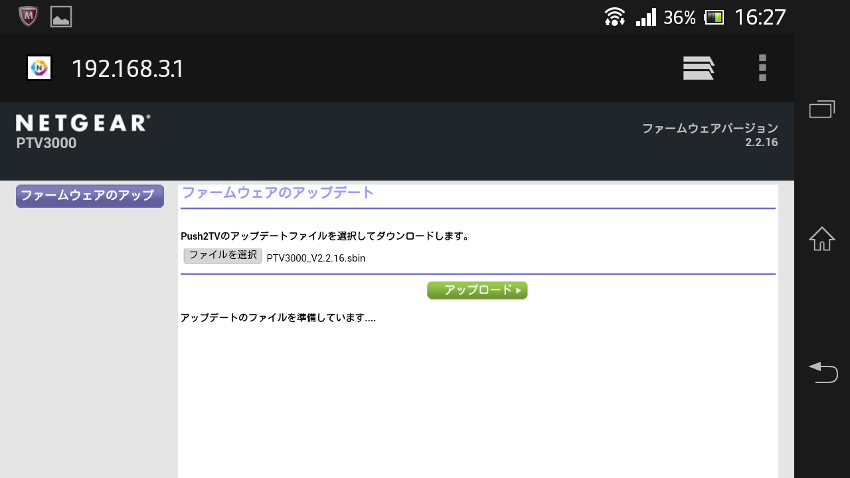Tap the Push2TV update file instruction text
850x478 pixels.
coord(325,236)
